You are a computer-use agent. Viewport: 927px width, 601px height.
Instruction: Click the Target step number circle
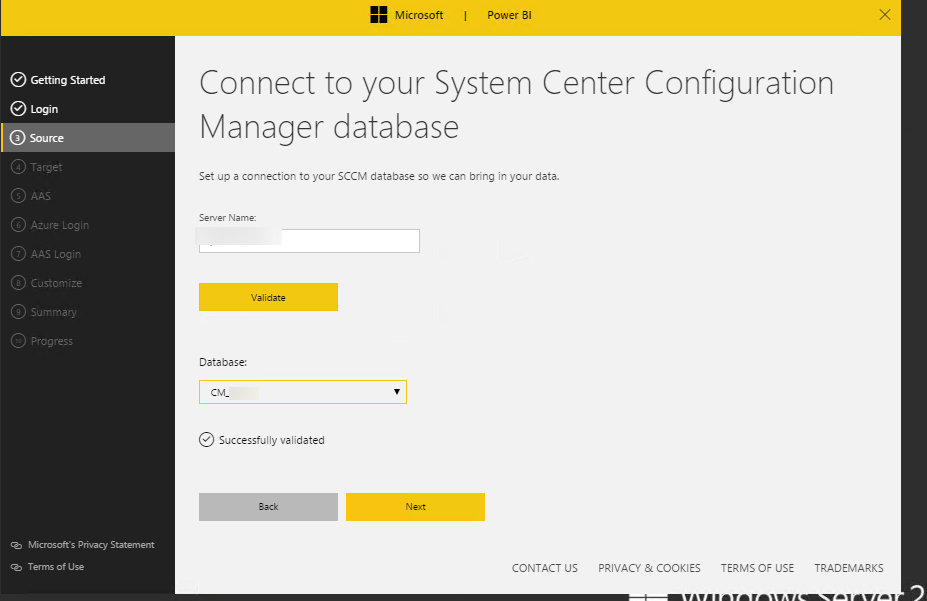coord(18,167)
